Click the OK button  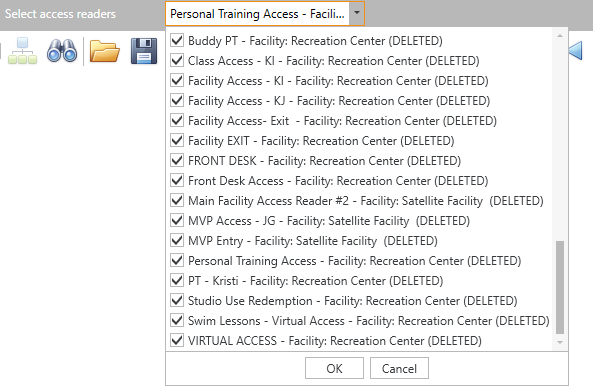click(x=334, y=368)
